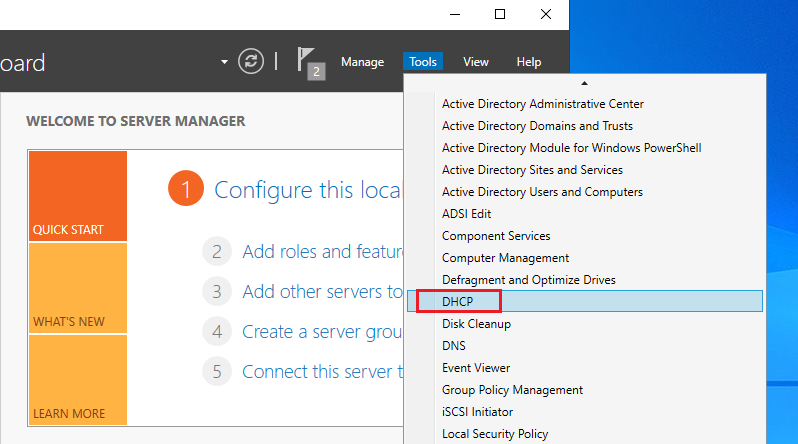Open Event Viewer tool

point(476,368)
